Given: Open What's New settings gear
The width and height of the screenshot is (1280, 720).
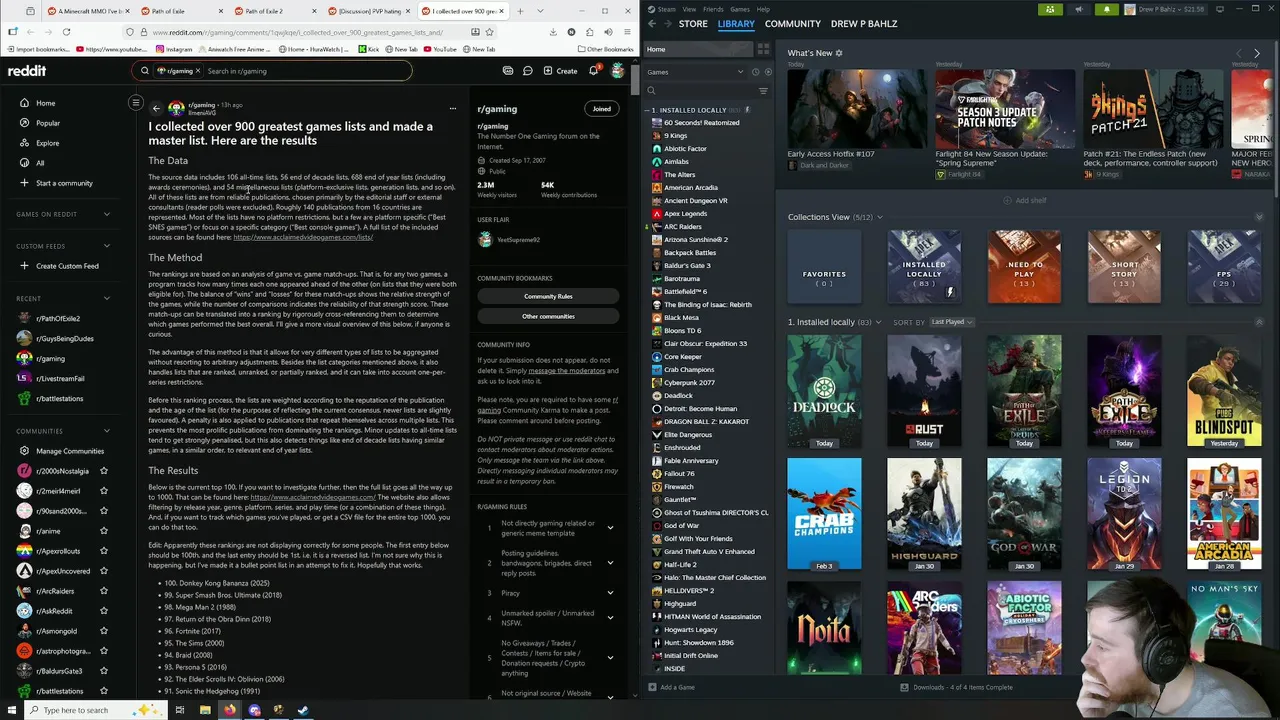Looking at the screenshot, I should pos(839,53).
